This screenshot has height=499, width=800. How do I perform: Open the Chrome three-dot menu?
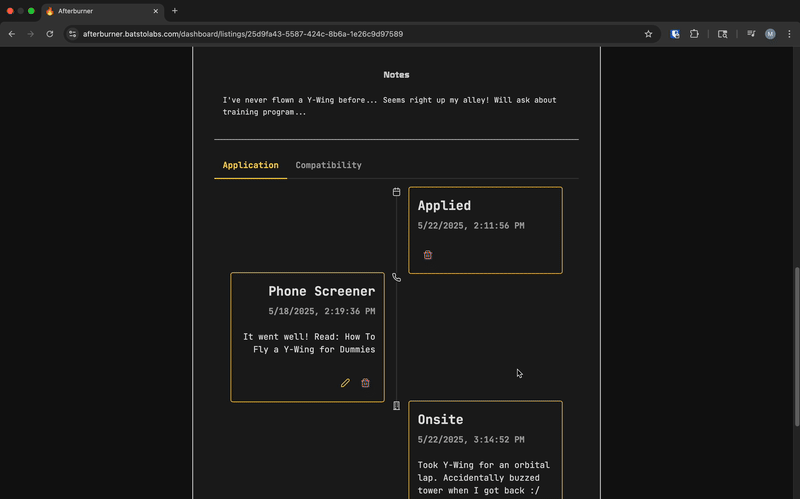(x=789, y=34)
